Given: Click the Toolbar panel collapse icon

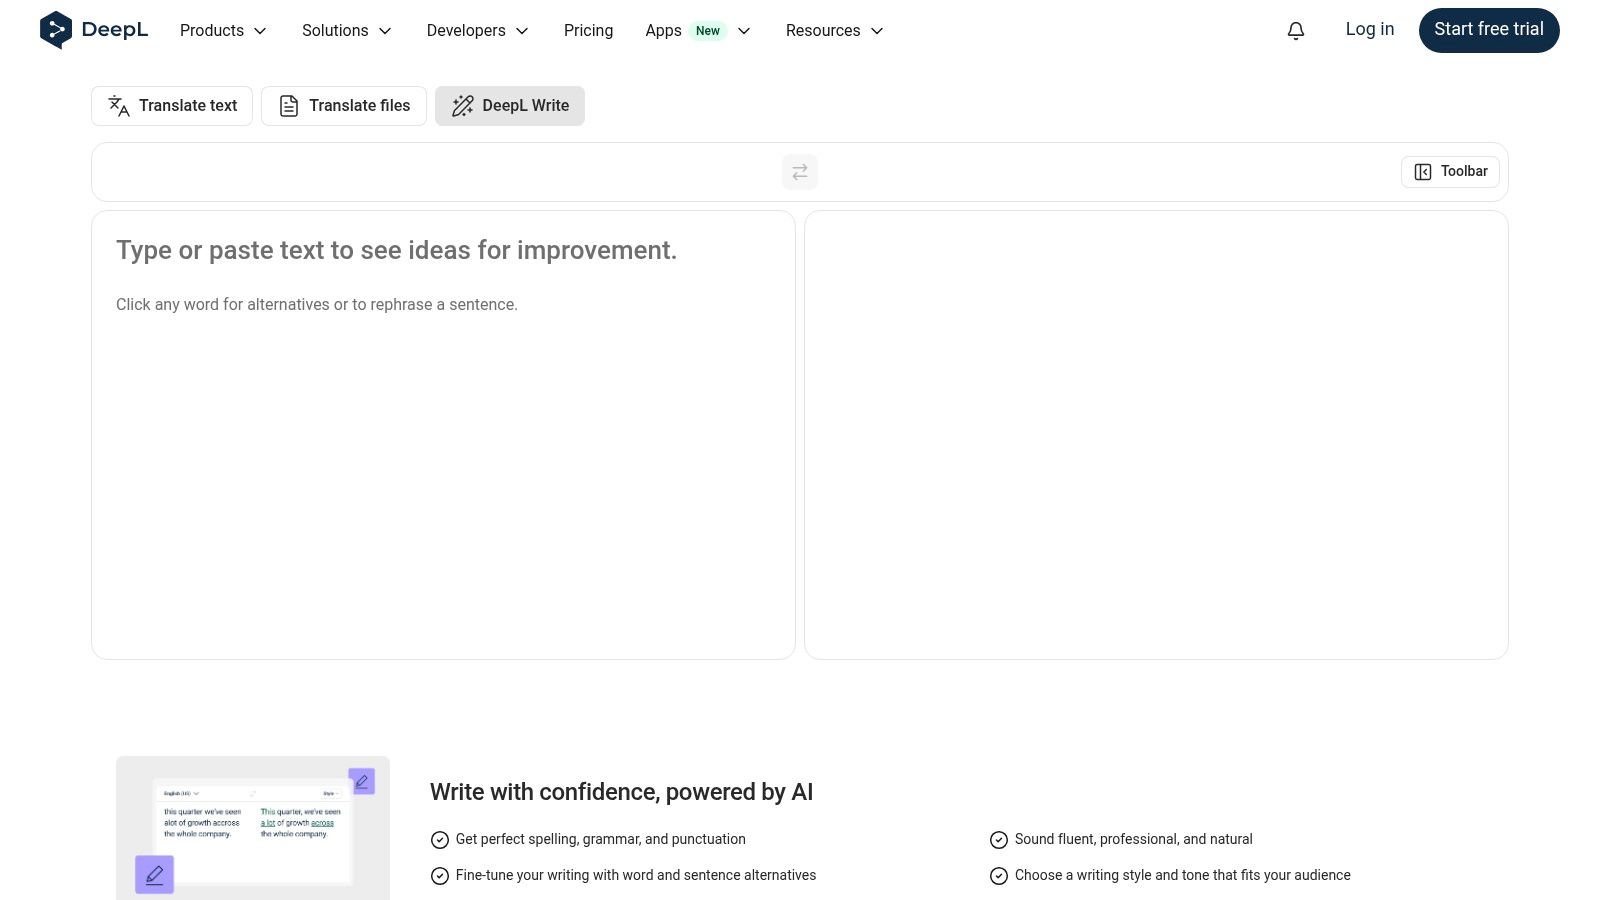Looking at the screenshot, I should click(1423, 172).
